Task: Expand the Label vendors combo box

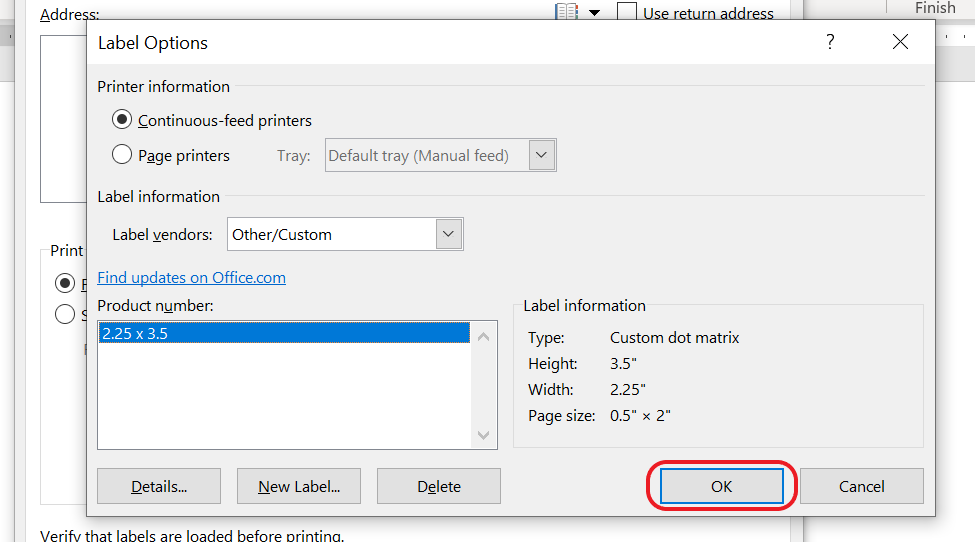Action: pyautogui.click(x=449, y=235)
